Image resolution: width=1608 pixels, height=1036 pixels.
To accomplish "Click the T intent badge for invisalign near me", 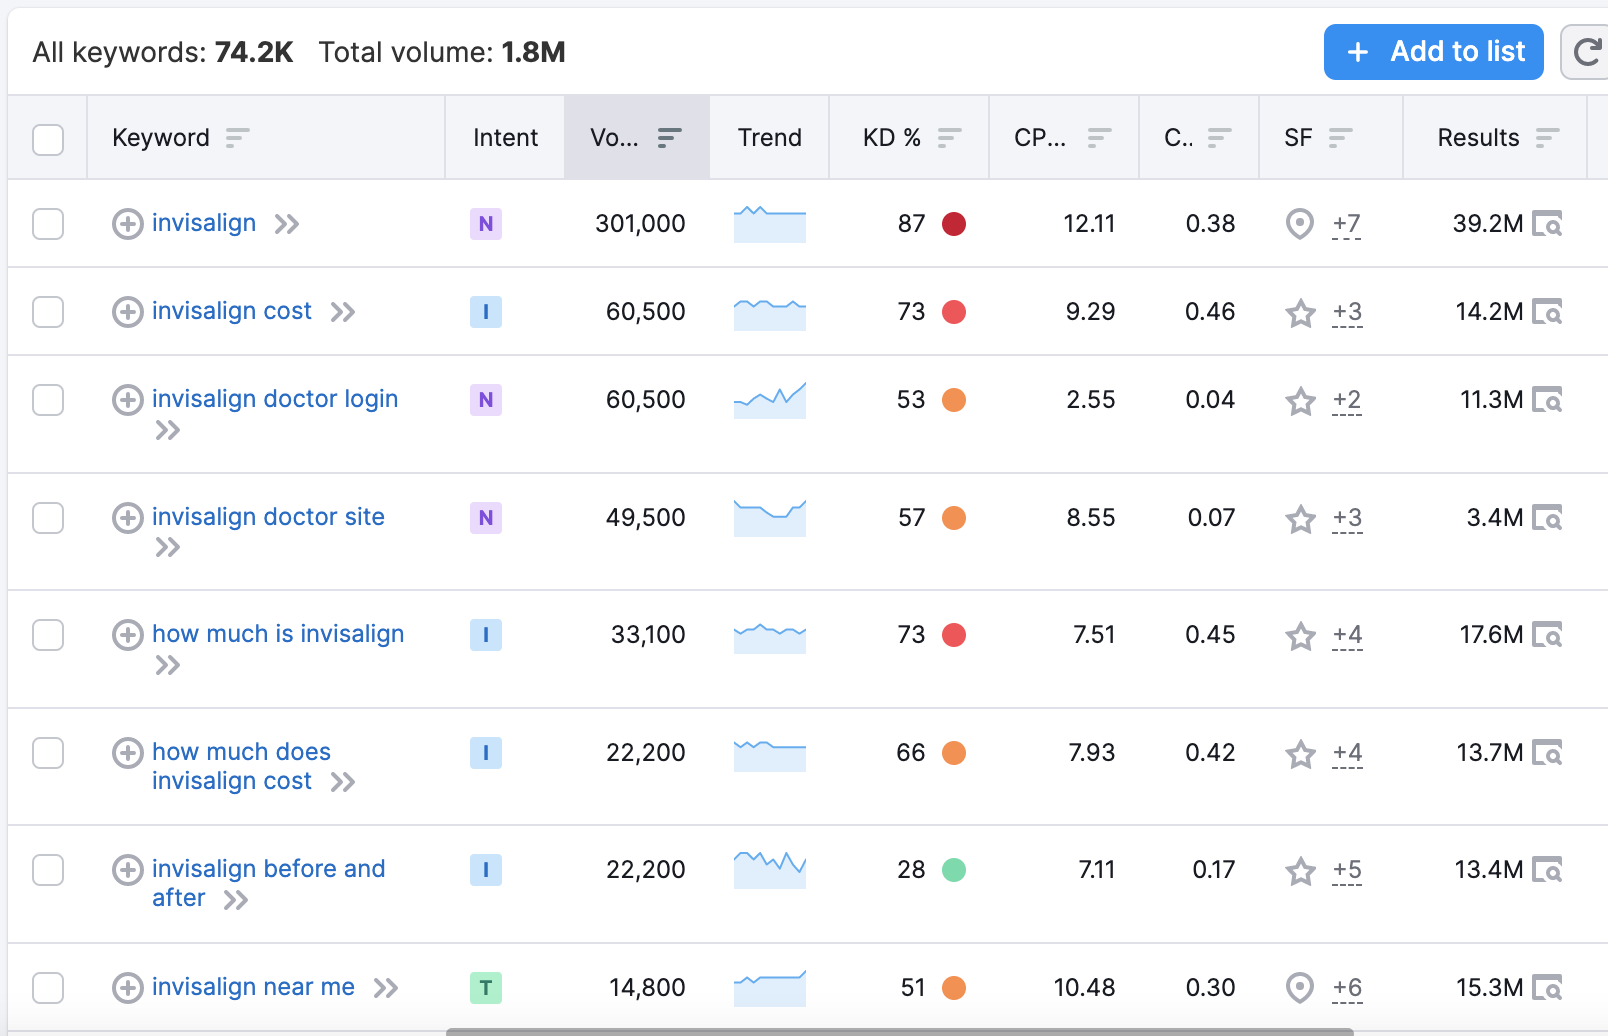I will 486,988.
